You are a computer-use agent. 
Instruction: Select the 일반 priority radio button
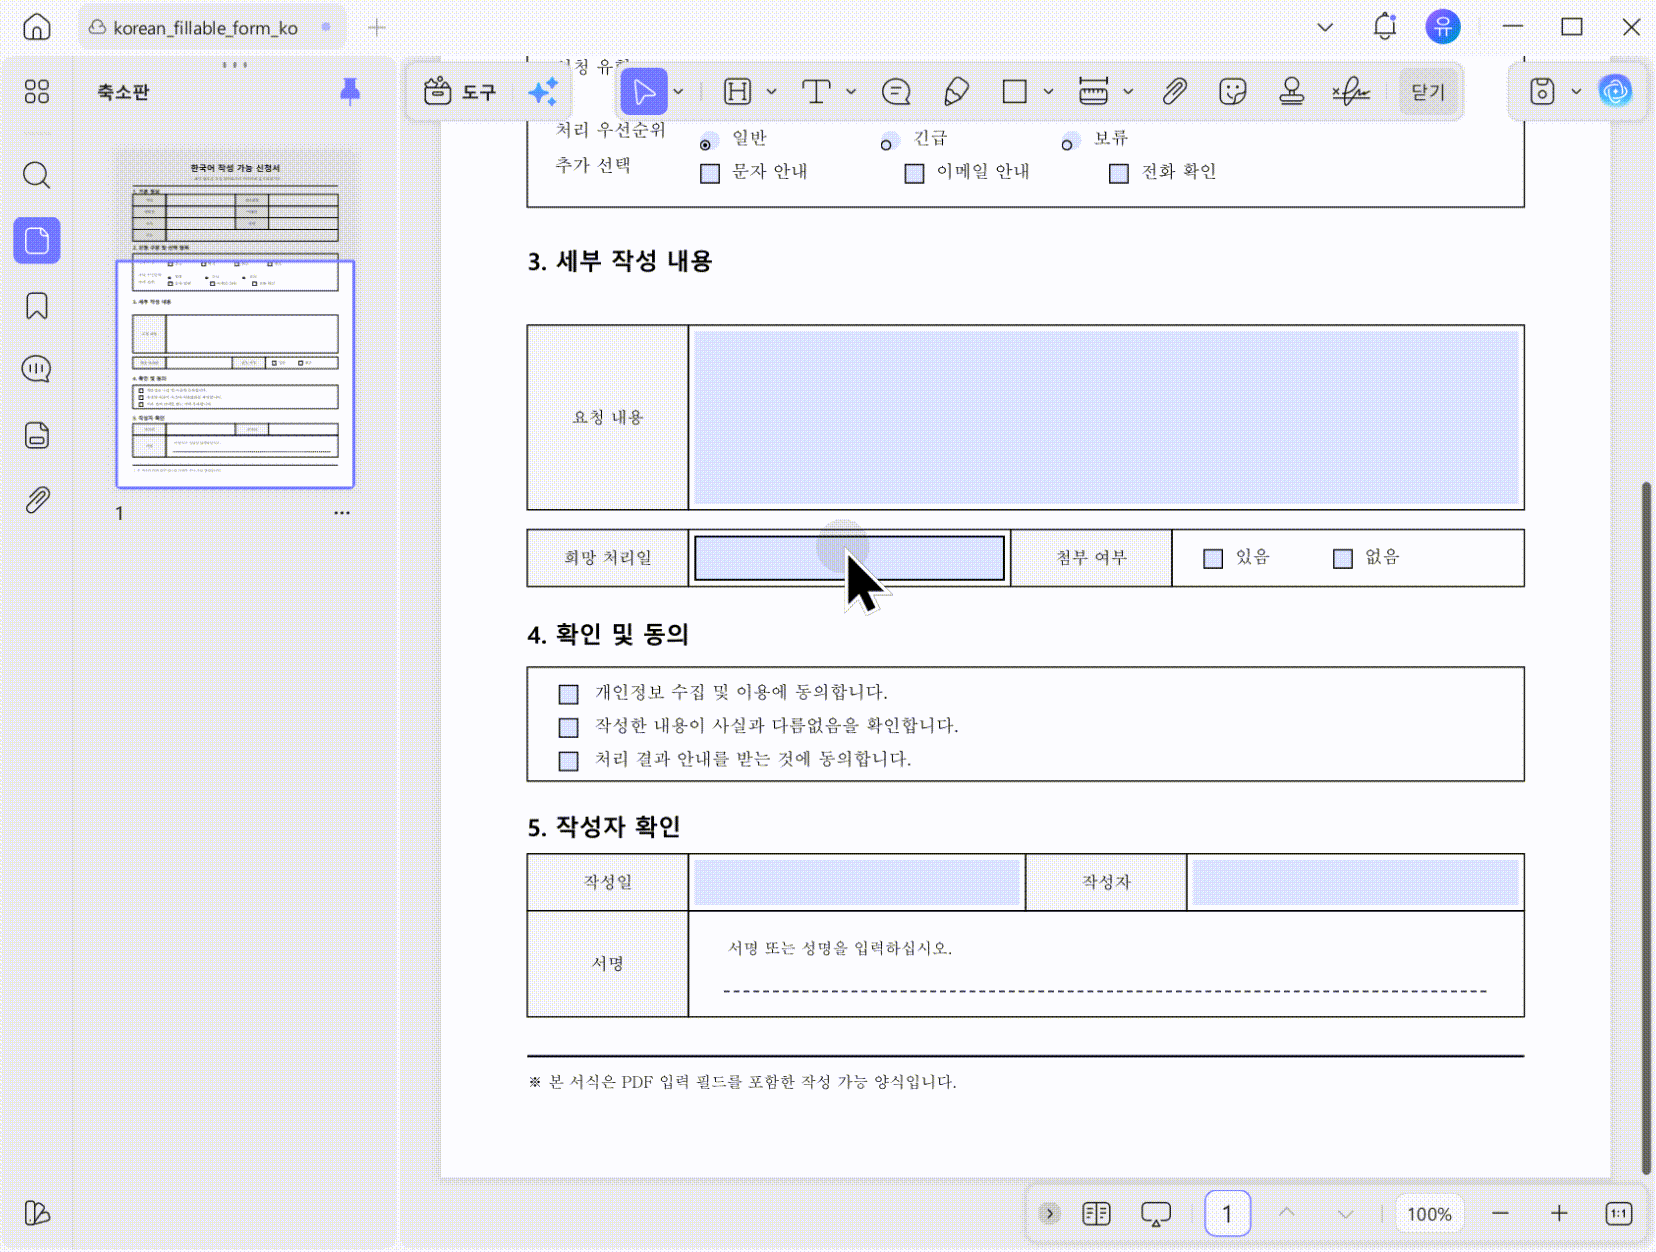point(706,144)
